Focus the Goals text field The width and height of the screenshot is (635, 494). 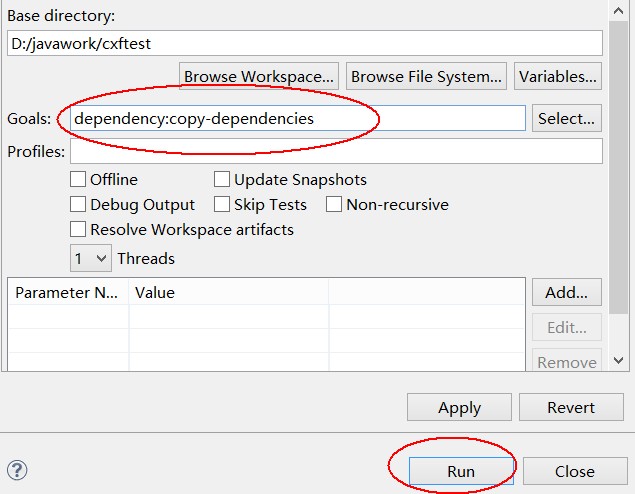tap(290, 118)
